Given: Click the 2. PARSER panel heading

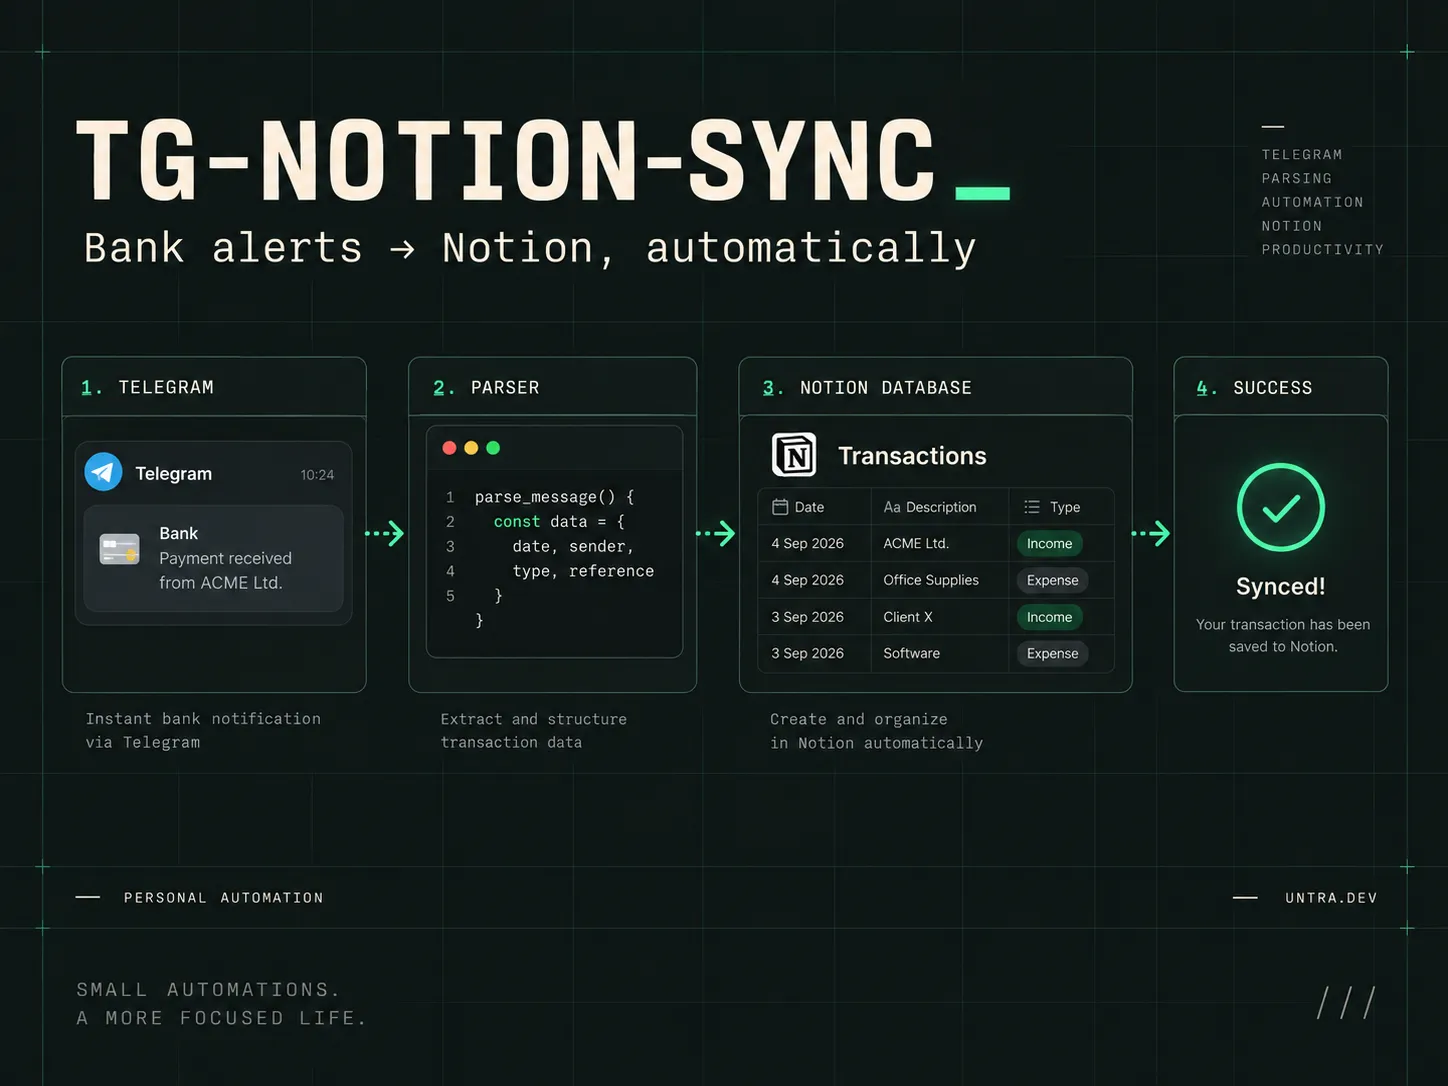Looking at the screenshot, I should click(486, 387).
